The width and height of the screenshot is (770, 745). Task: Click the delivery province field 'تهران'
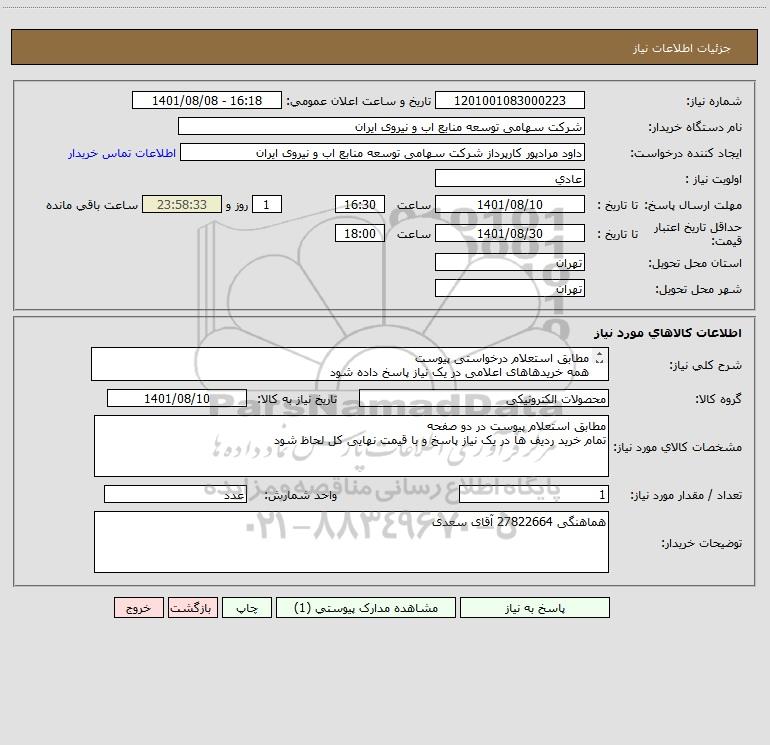click(510, 262)
